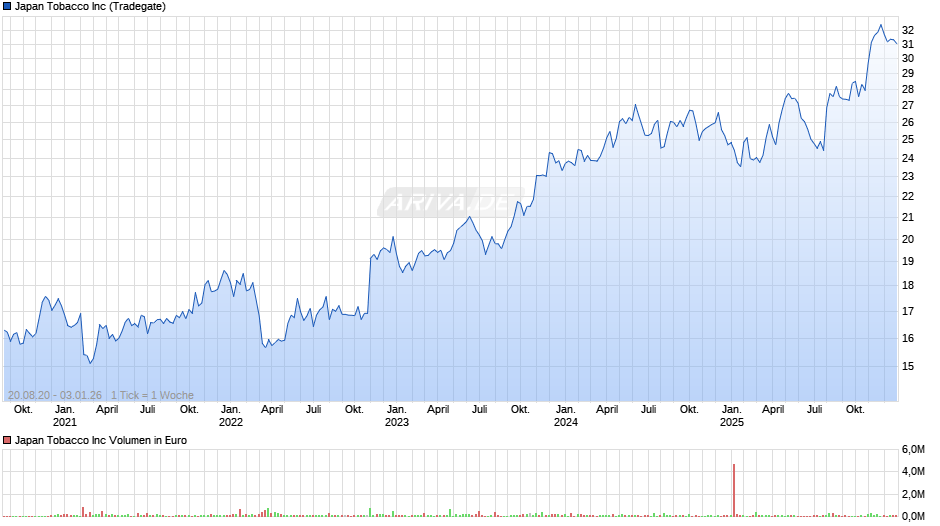Click the 'Jan. 2024' time axis label
Image resolution: width=940 pixels, height=526 pixels.
[x=565, y=416]
